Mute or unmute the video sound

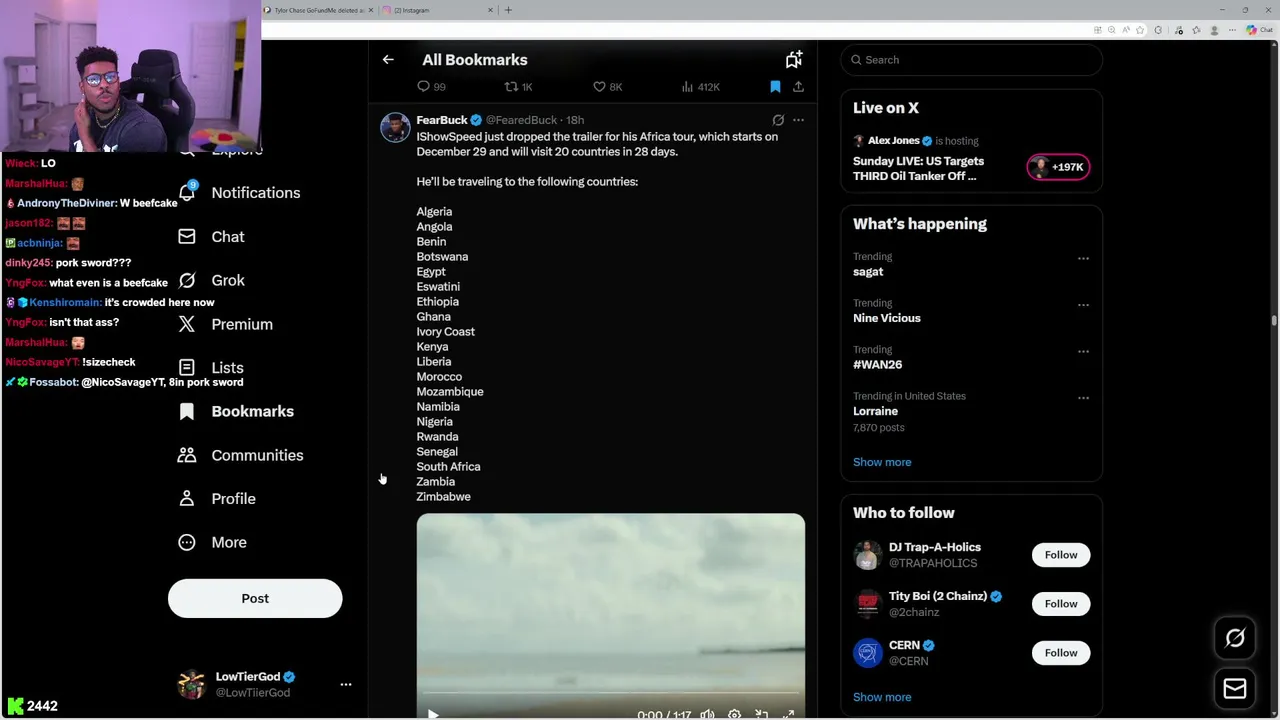click(707, 714)
